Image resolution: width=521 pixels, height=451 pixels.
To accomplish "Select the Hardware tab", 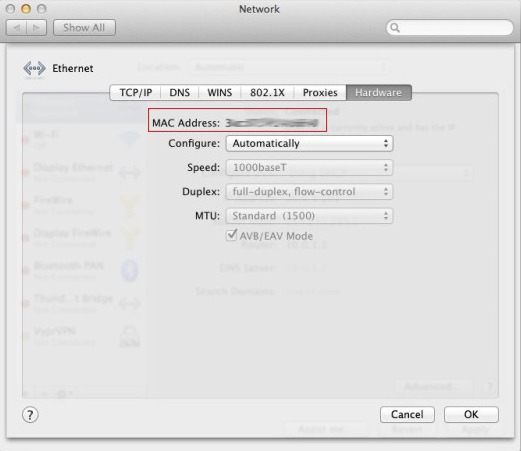I will 379,93.
